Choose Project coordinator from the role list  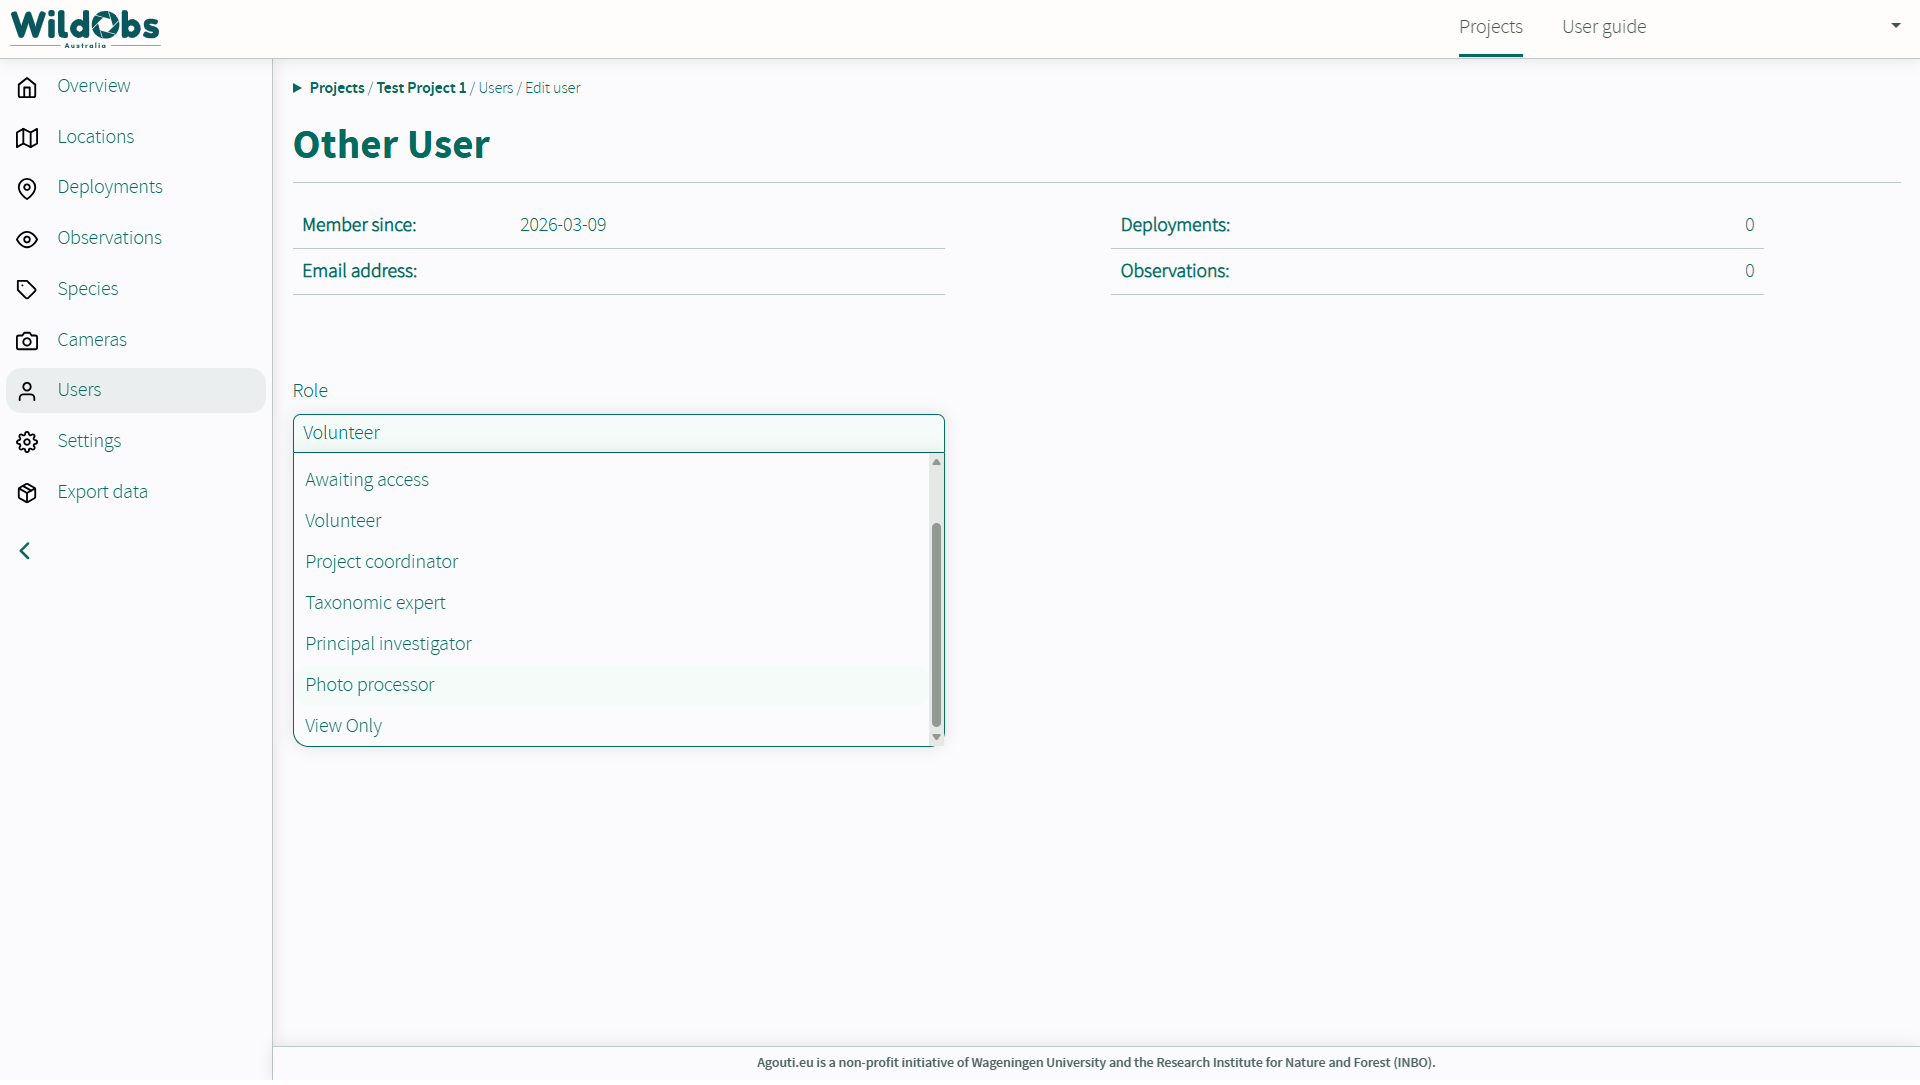[381, 562]
